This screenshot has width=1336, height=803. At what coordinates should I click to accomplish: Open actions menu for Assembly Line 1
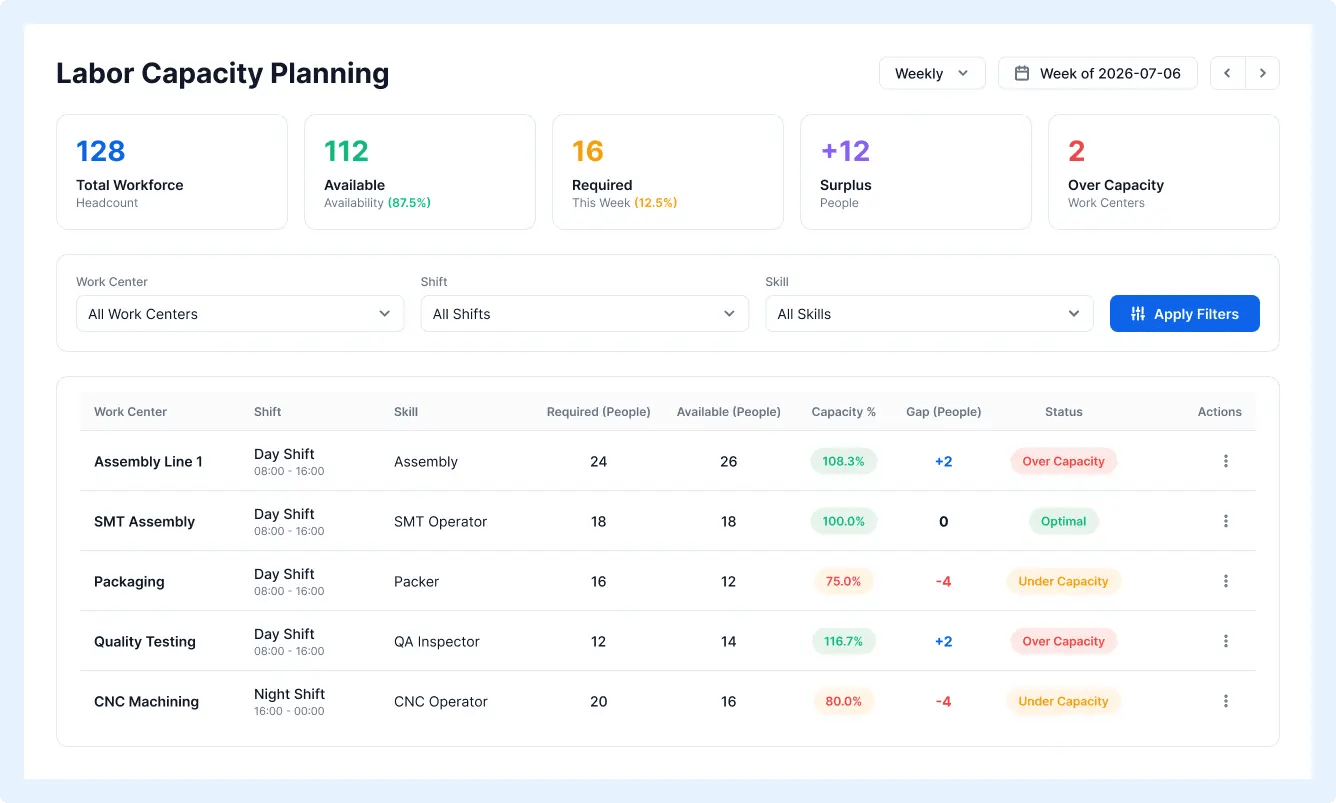tap(1225, 461)
